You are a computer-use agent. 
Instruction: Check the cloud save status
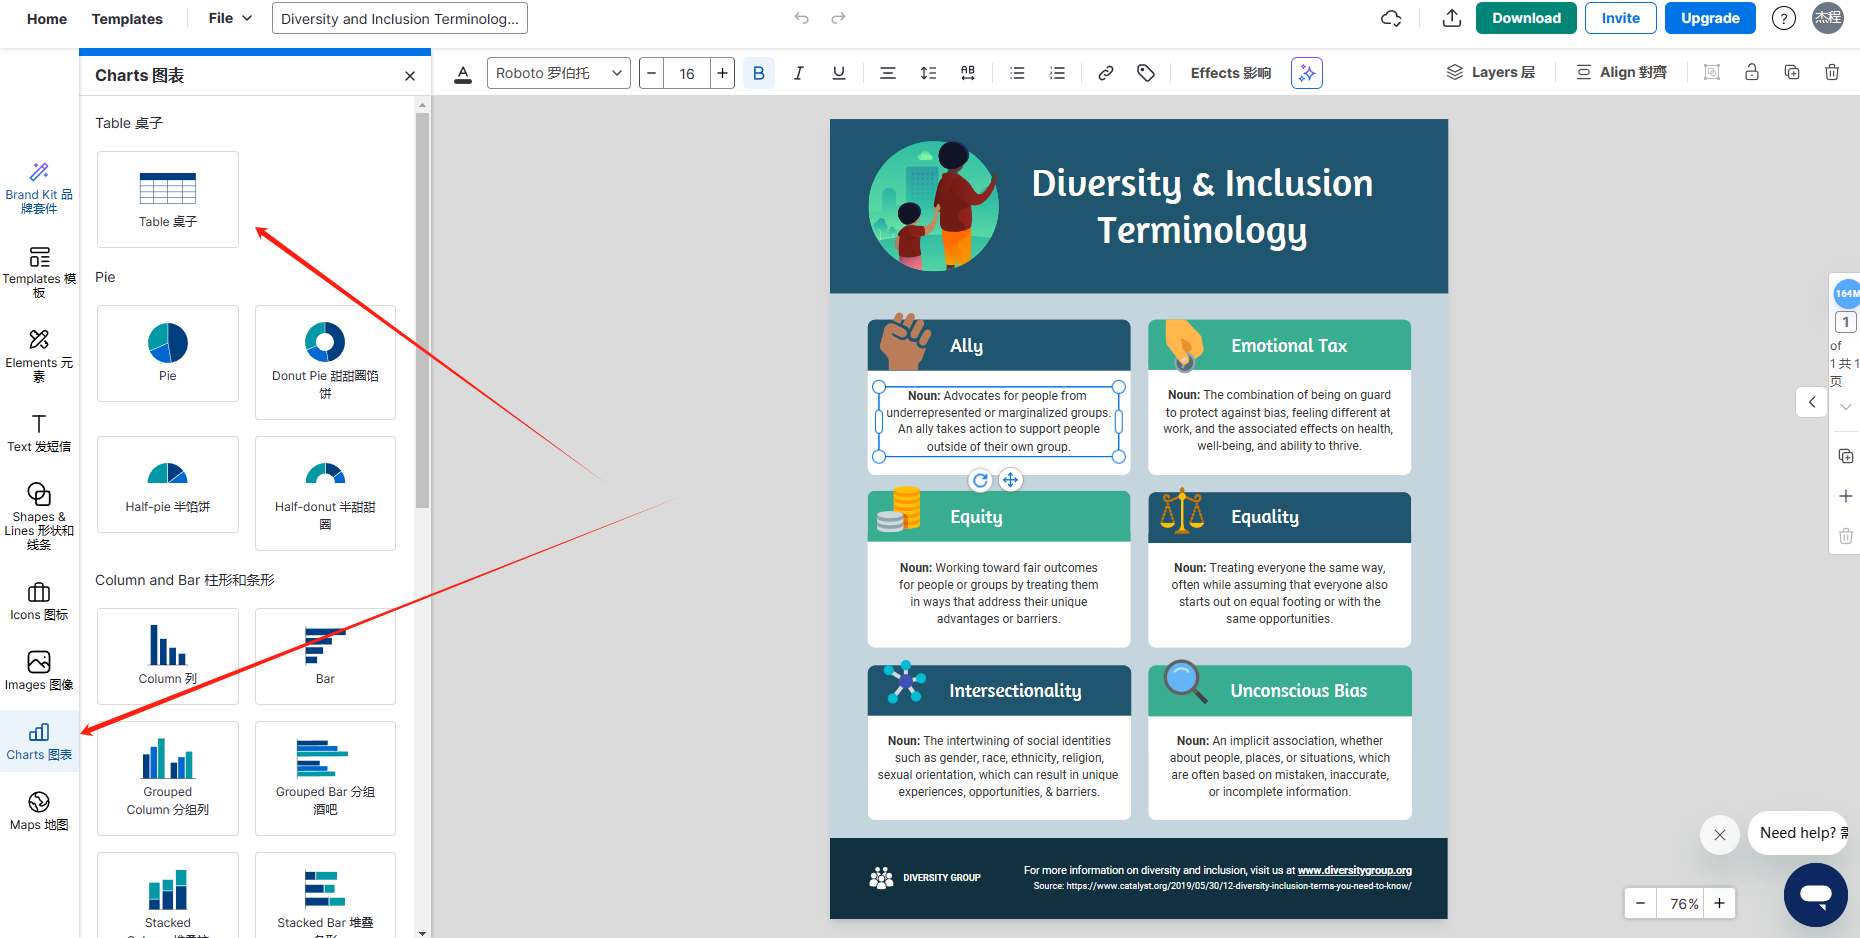1391,18
